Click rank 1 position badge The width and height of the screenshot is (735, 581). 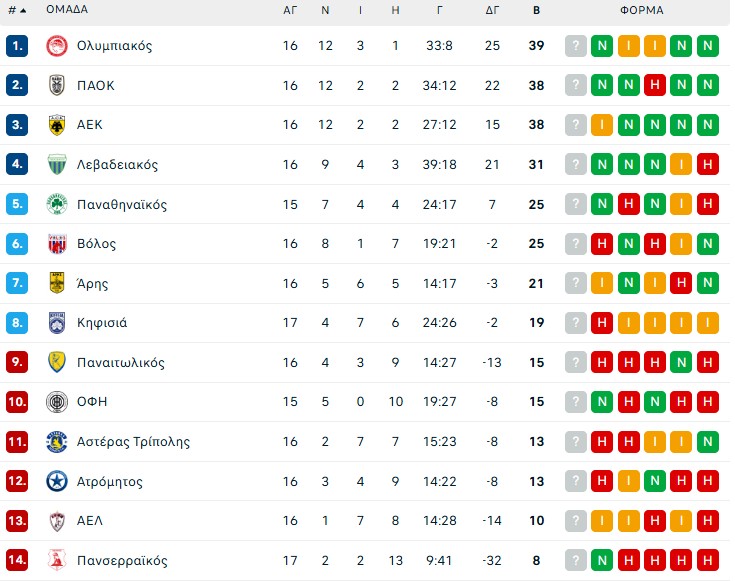[17, 46]
